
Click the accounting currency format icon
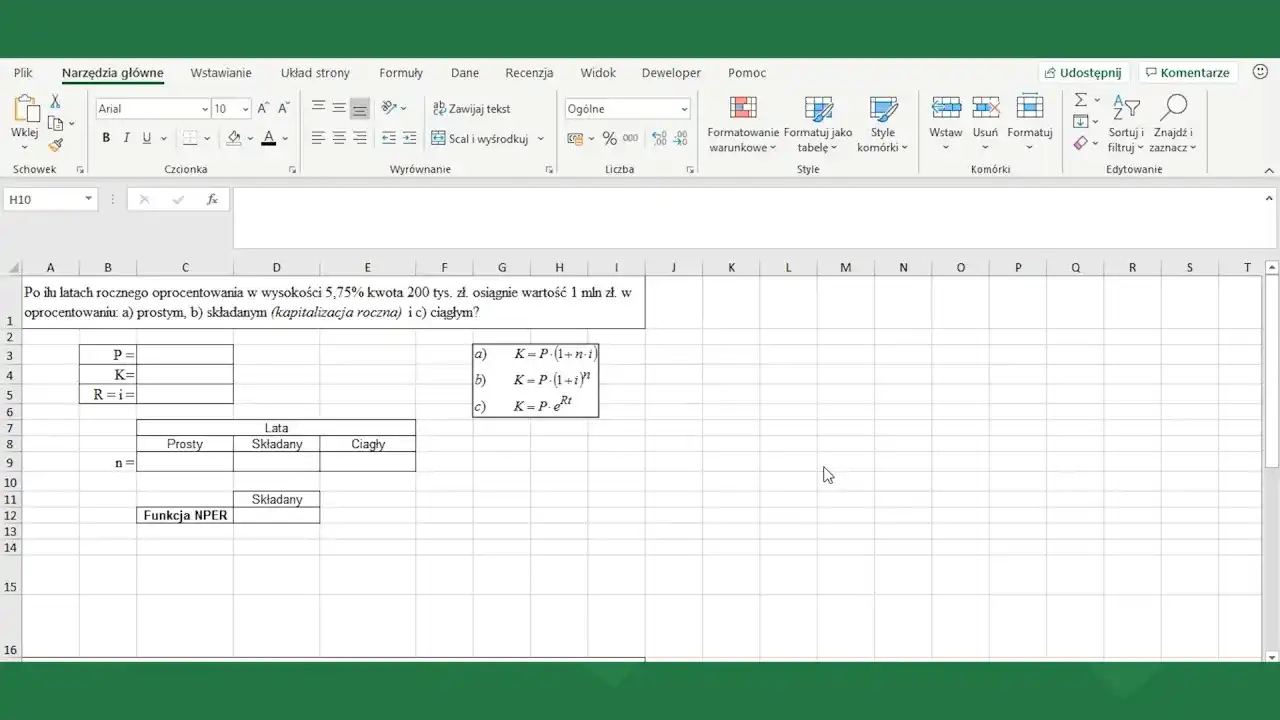point(575,139)
